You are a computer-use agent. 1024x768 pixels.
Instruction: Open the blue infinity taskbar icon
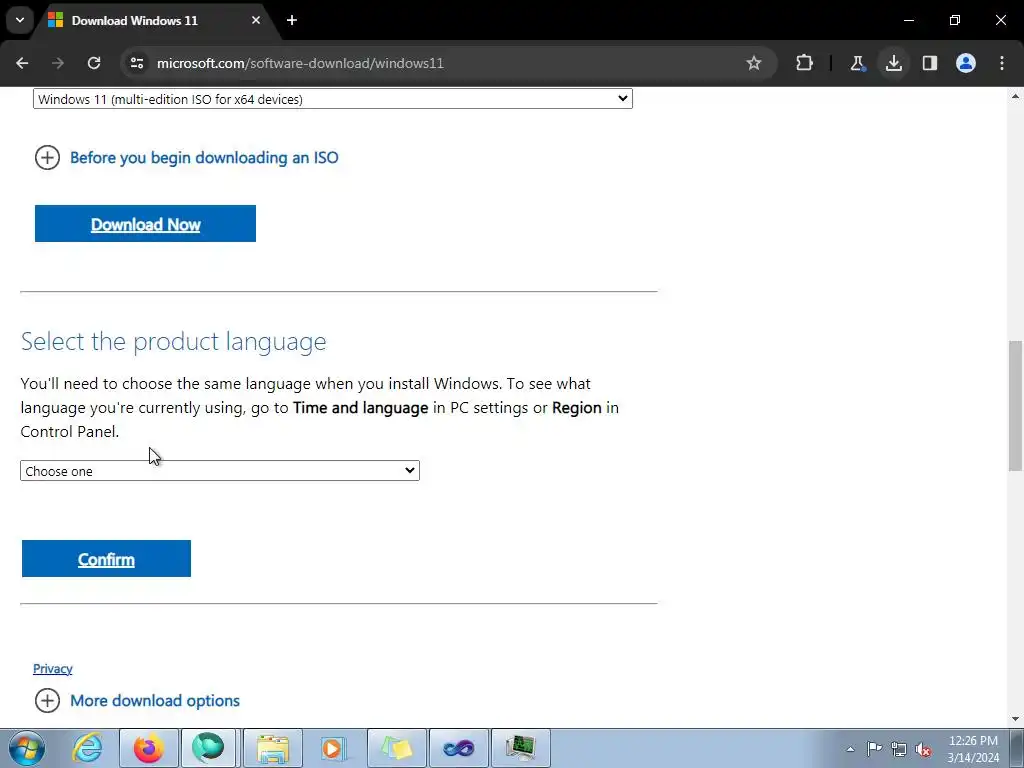[x=458, y=748]
